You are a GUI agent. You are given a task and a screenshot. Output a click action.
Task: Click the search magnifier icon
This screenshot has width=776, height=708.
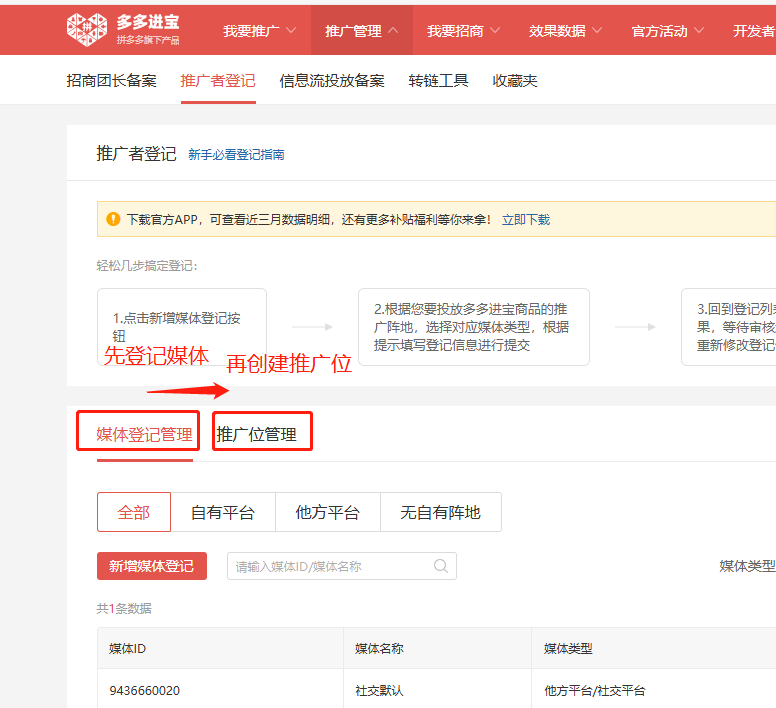[x=441, y=566]
